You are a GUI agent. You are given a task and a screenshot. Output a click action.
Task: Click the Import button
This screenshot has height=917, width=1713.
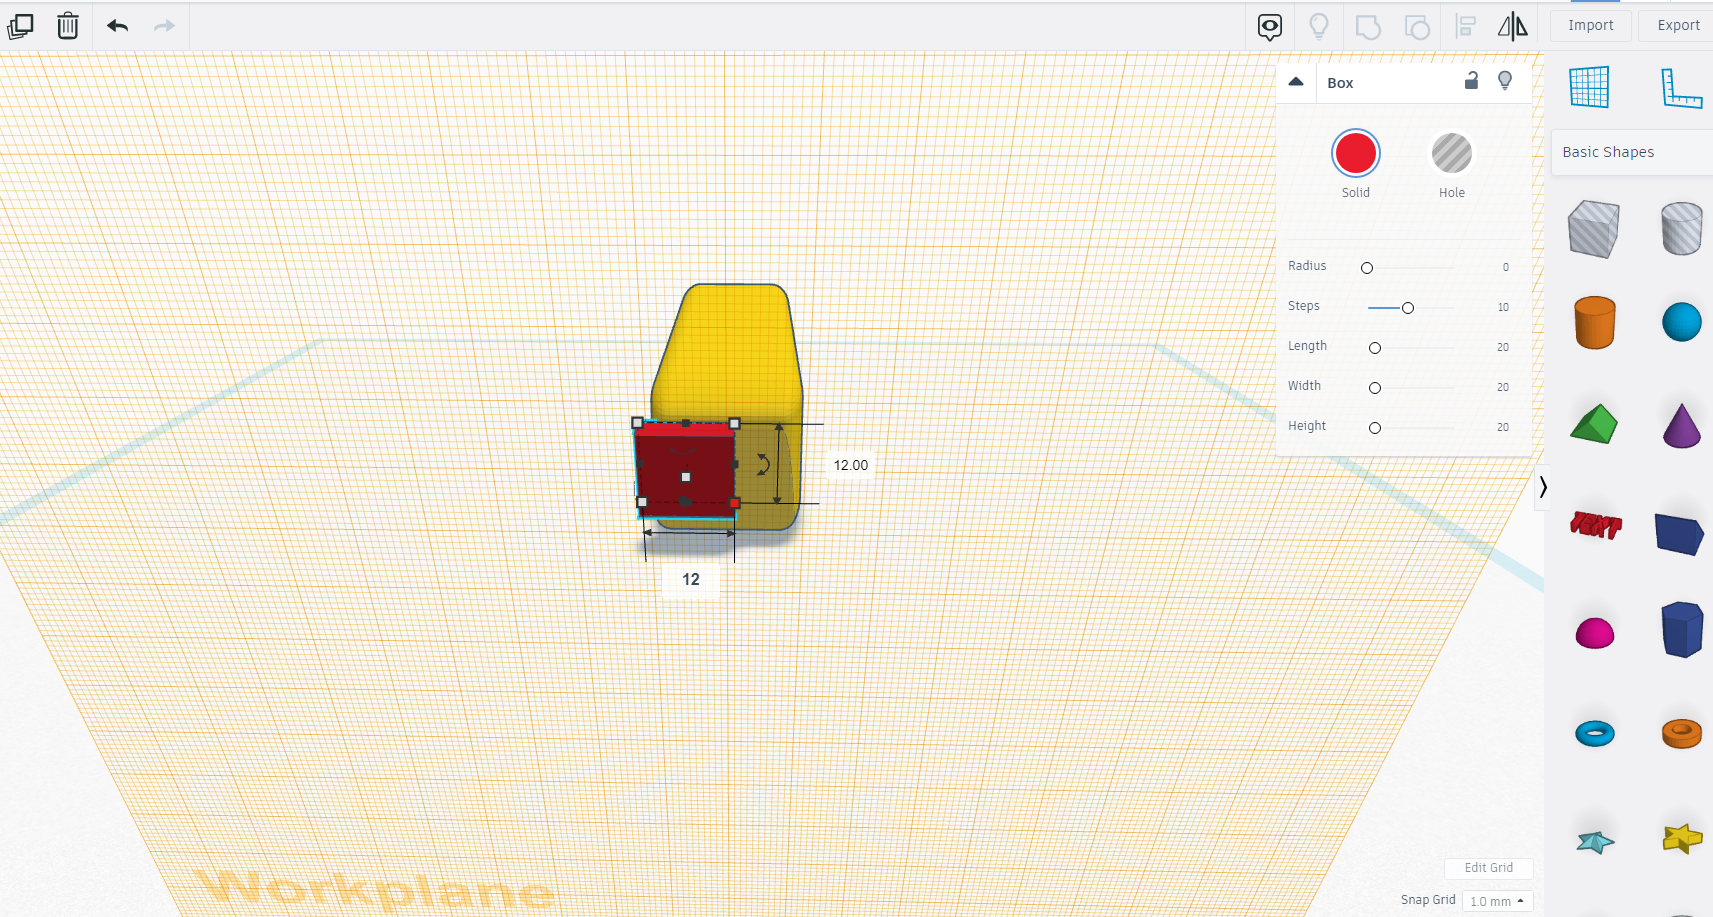coord(1590,26)
